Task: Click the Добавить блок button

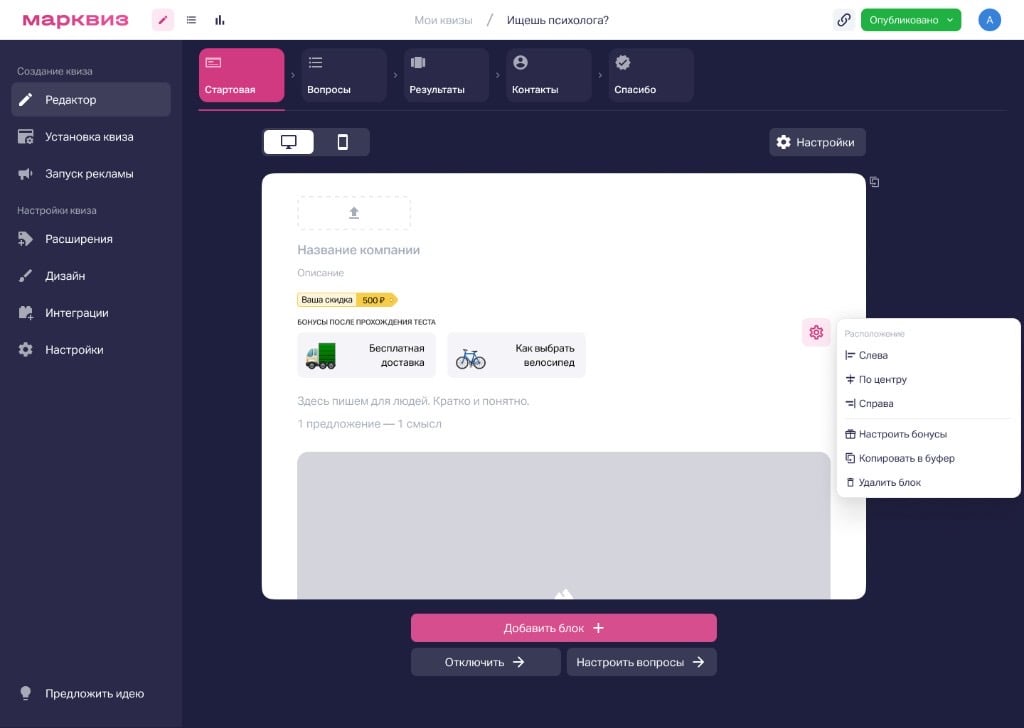Action: [564, 627]
